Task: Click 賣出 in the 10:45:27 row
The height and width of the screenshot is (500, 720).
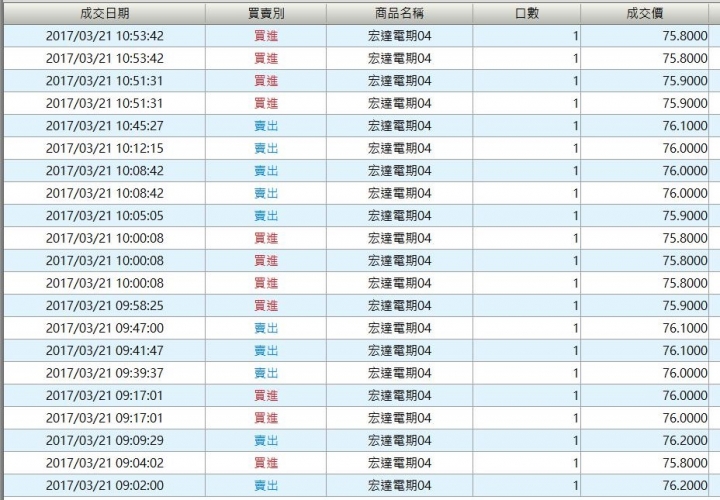Action: 266,126
